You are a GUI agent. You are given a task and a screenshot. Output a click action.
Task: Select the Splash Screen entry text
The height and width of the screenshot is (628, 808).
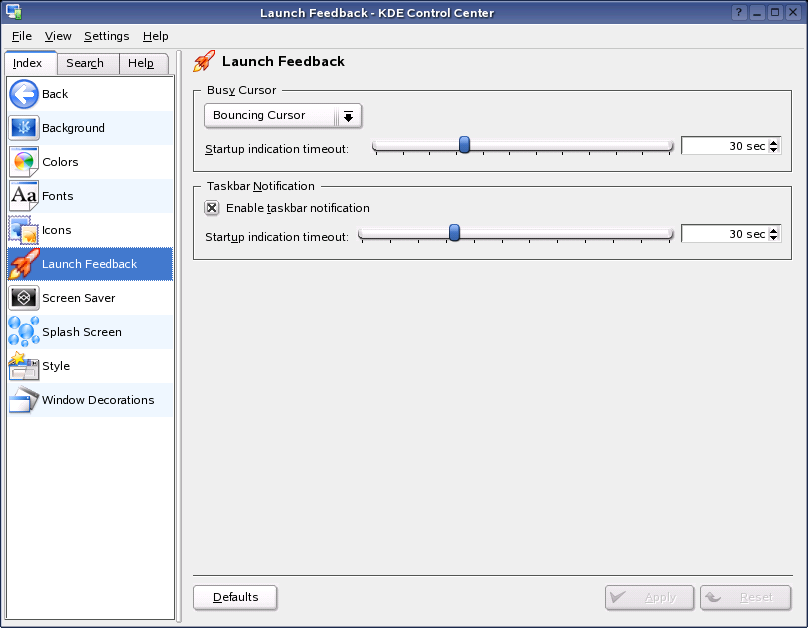coord(82,332)
